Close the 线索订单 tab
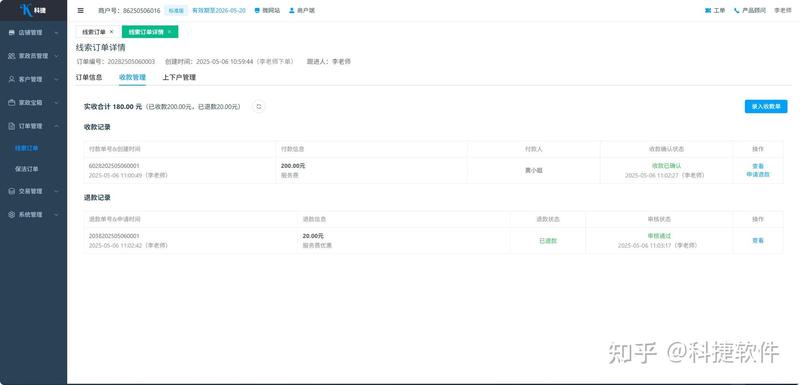 pos(112,32)
